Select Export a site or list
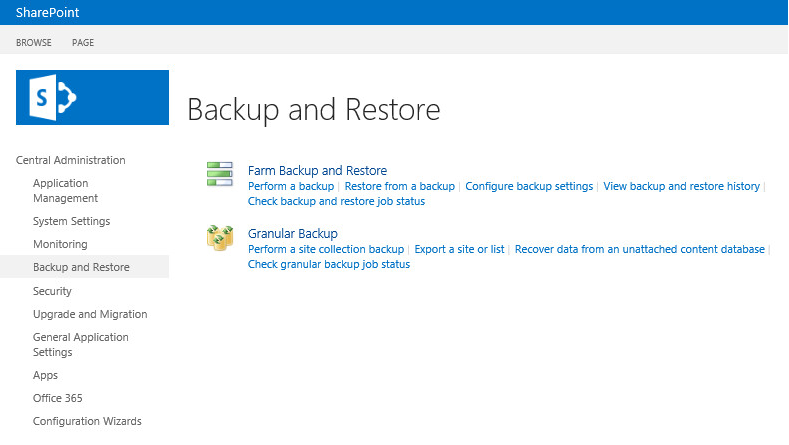The width and height of the screenshot is (789, 445). (459, 249)
